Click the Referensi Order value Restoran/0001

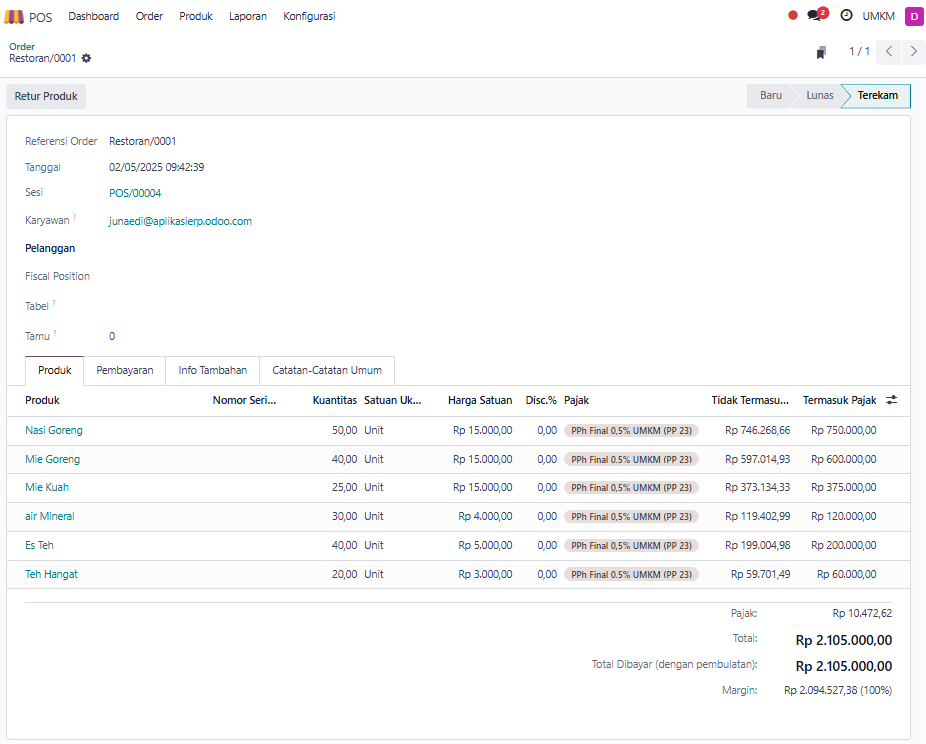(x=142, y=142)
